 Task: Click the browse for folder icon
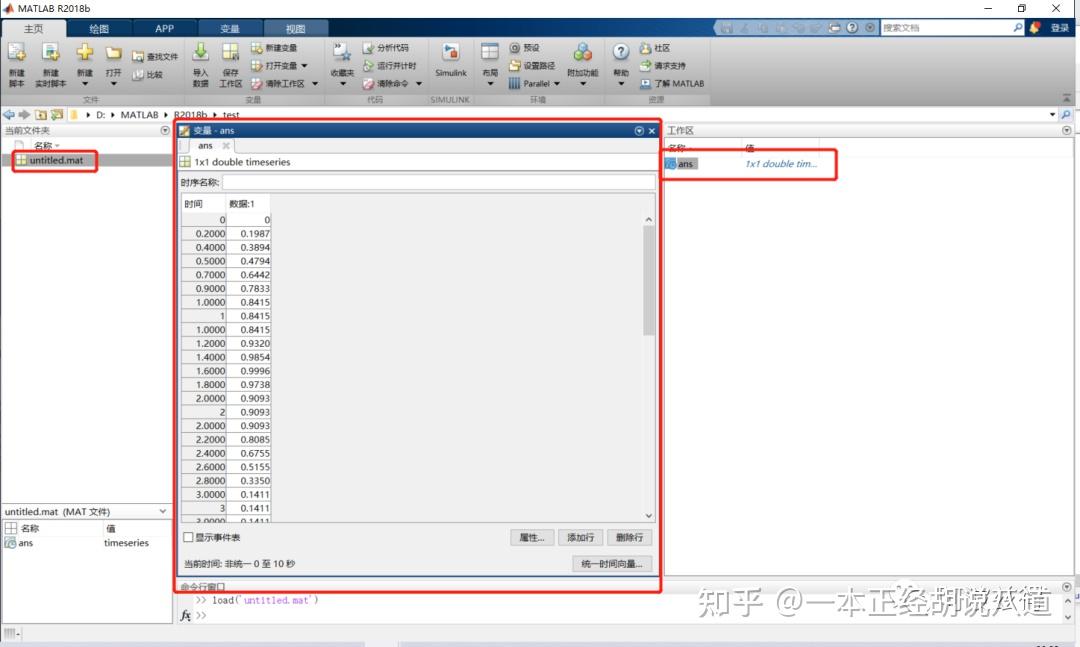[x=56, y=114]
